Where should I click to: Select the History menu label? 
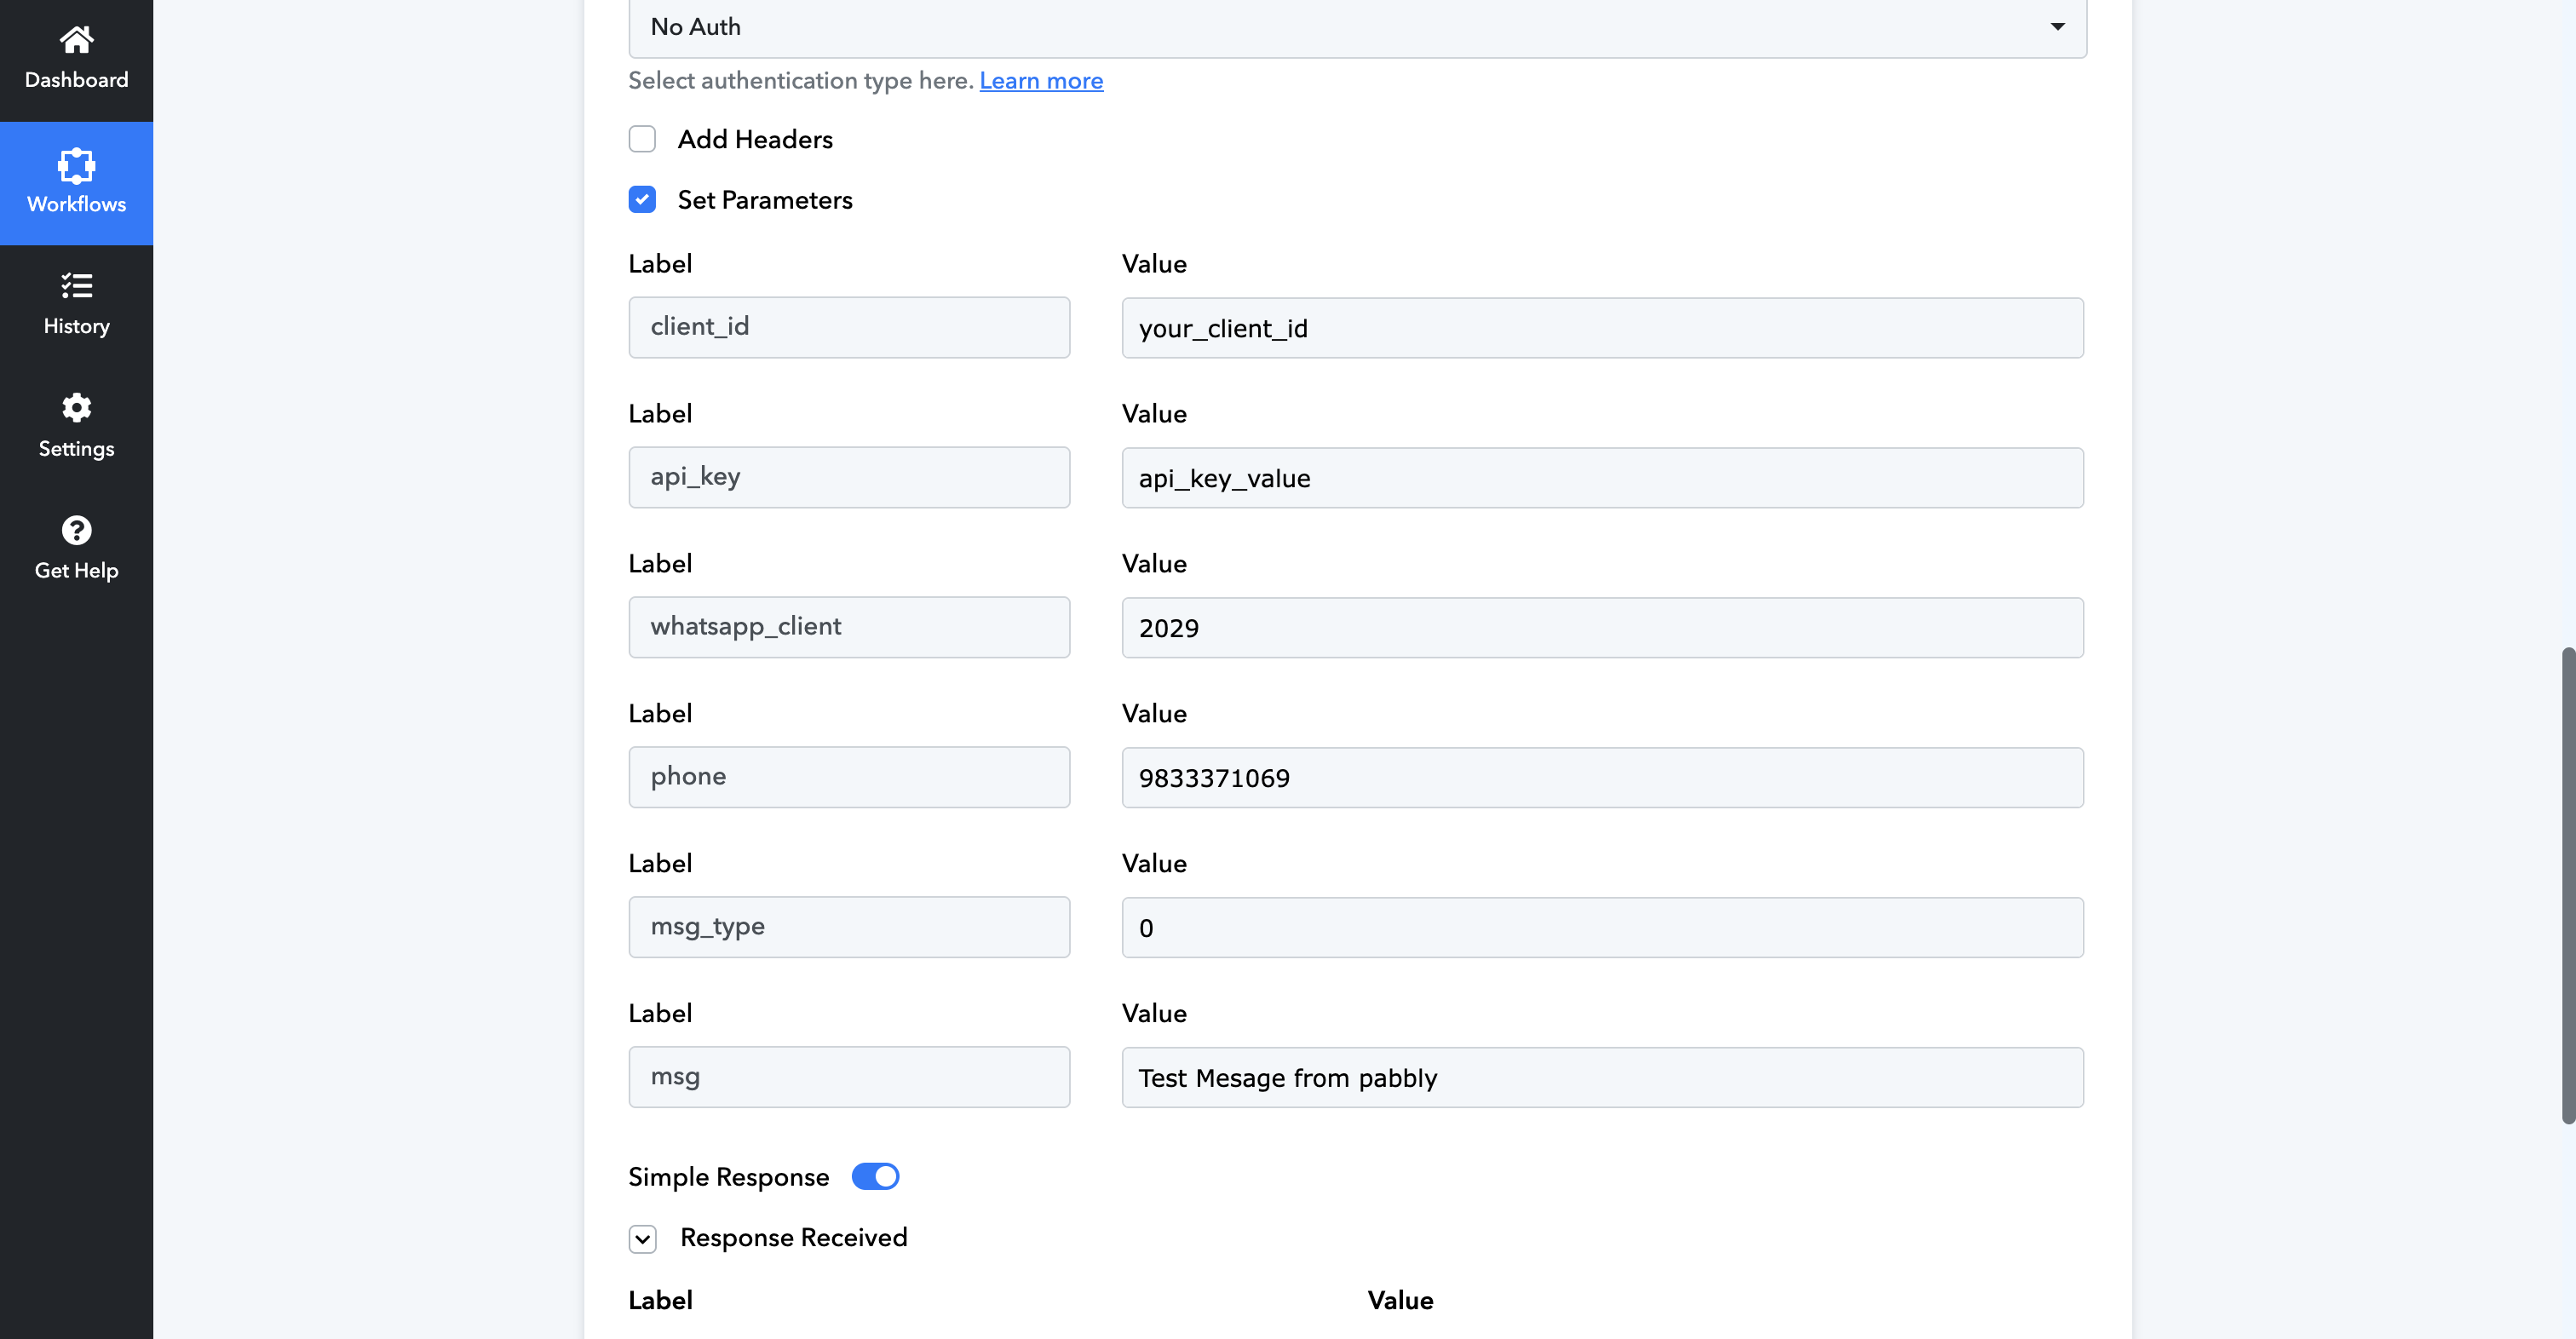coord(76,326)
